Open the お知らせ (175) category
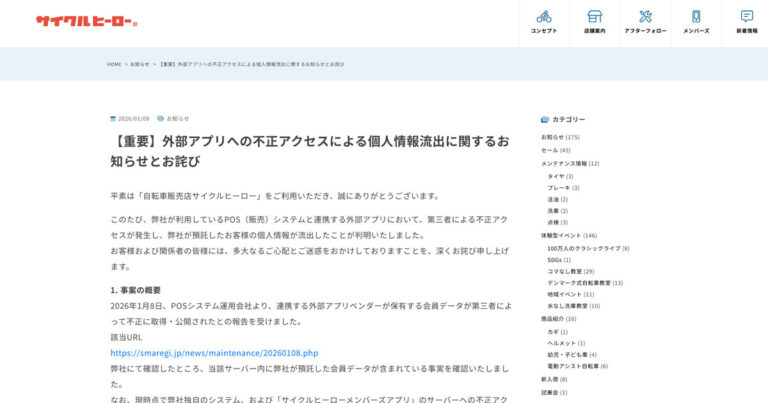This screenshot has height=403, width=768. click(x=560, y=137)
